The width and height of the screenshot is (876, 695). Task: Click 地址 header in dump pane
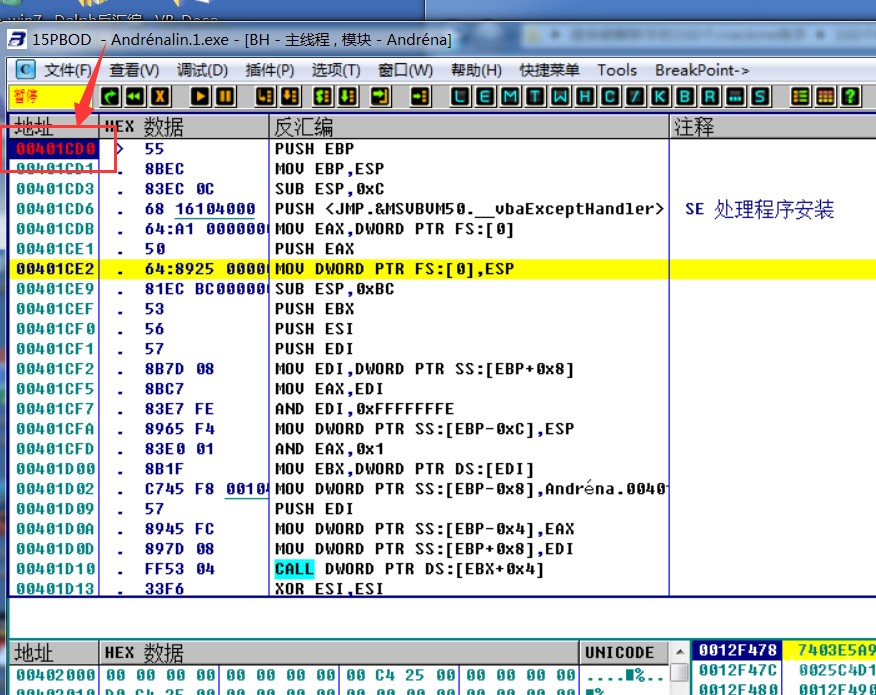tap(54, 653)
